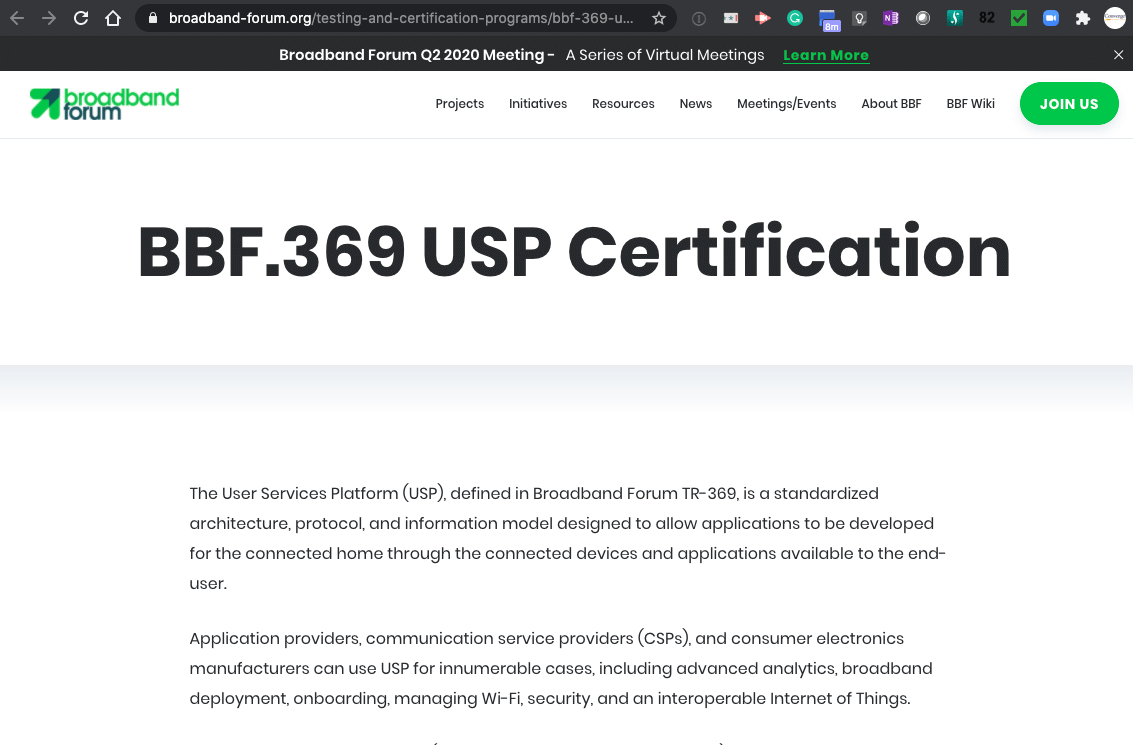
Task: Follow the Learn More link
Action: [x=825, y=55]
